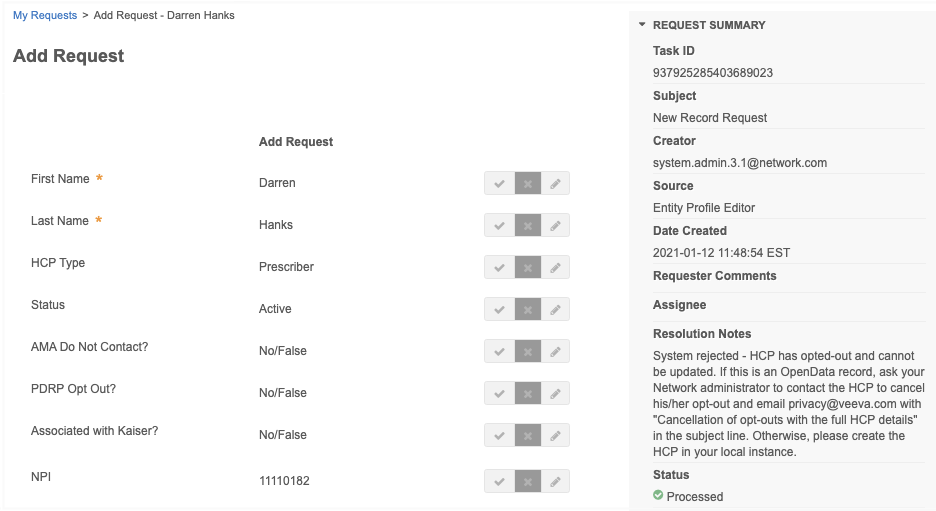Accept the Last Name value Hanks

coord(498,226)
